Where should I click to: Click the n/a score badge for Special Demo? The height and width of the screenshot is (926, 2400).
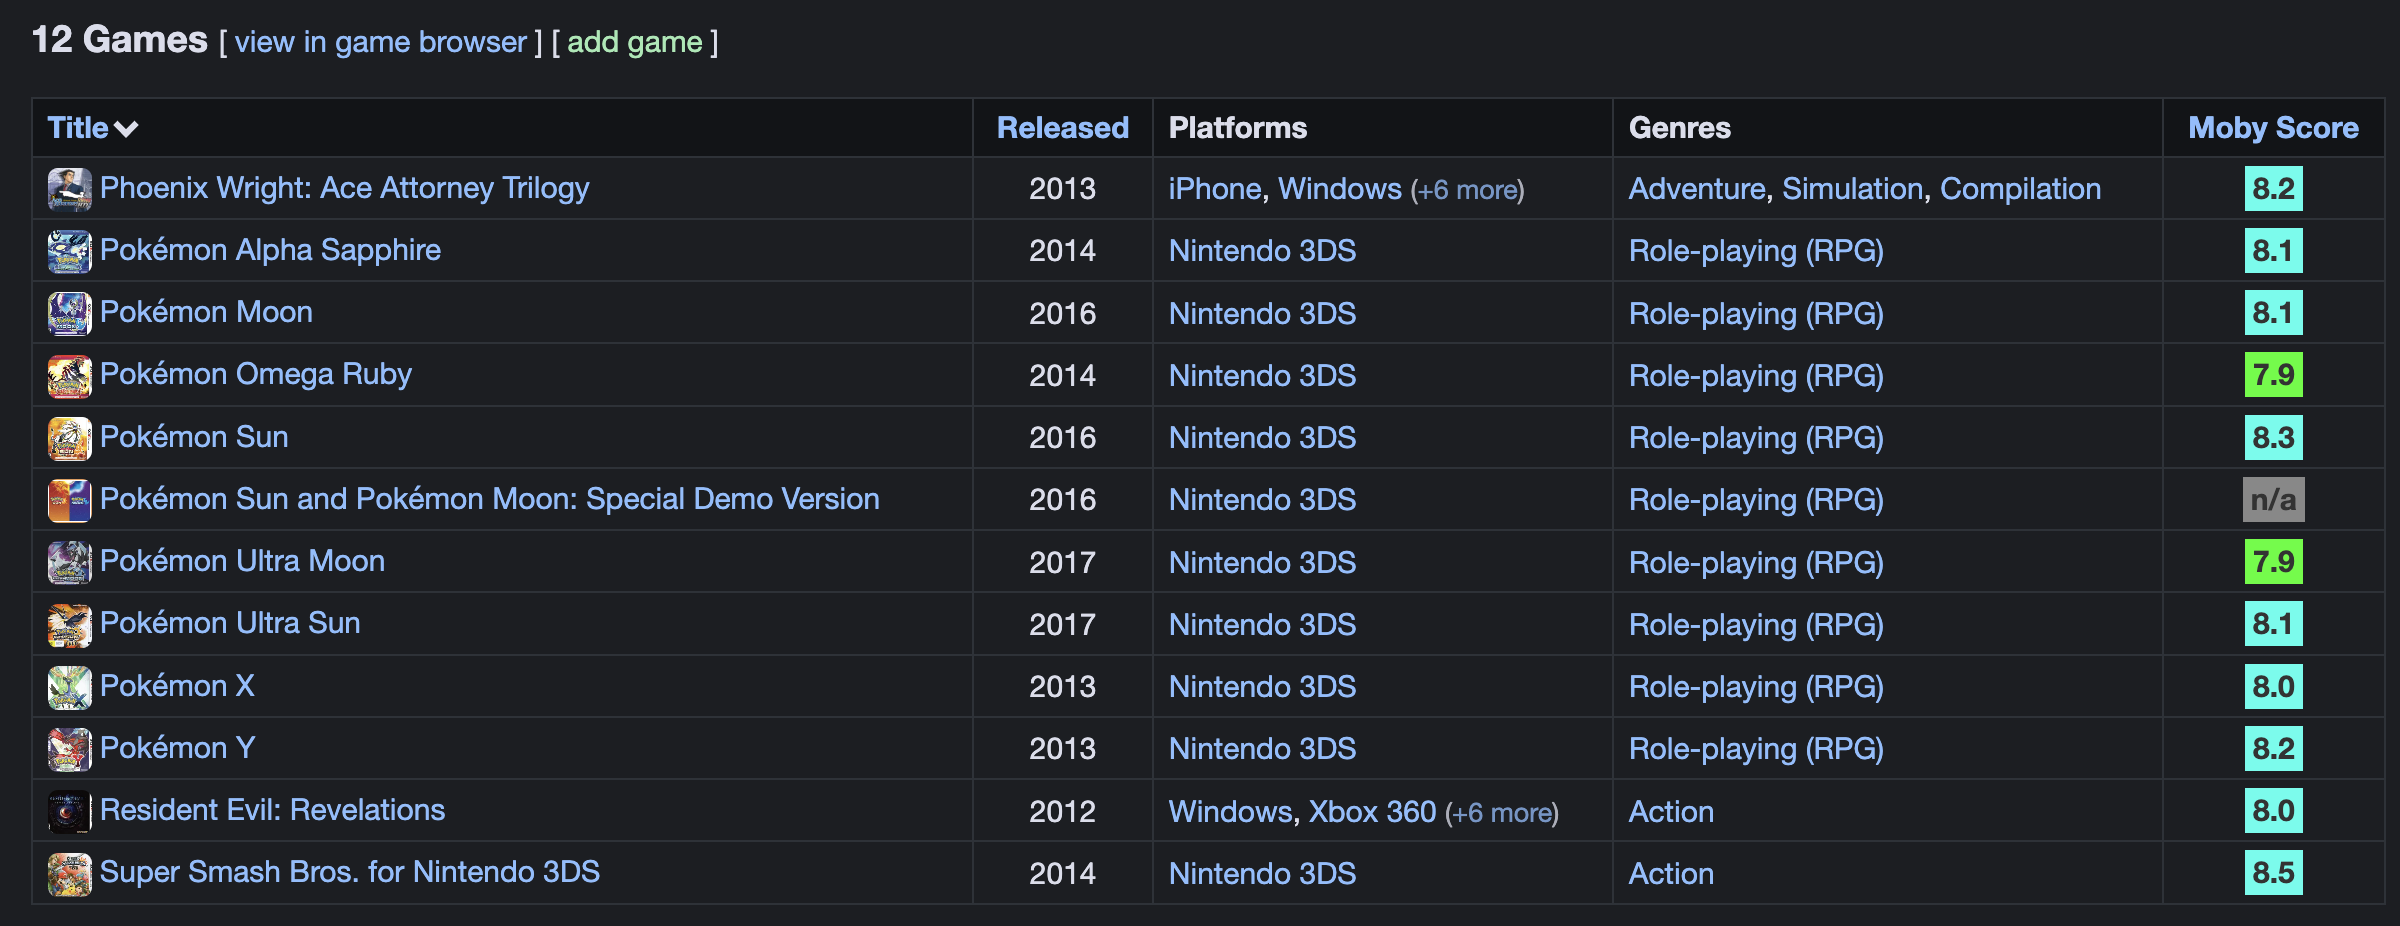(x=2273, y=500)
